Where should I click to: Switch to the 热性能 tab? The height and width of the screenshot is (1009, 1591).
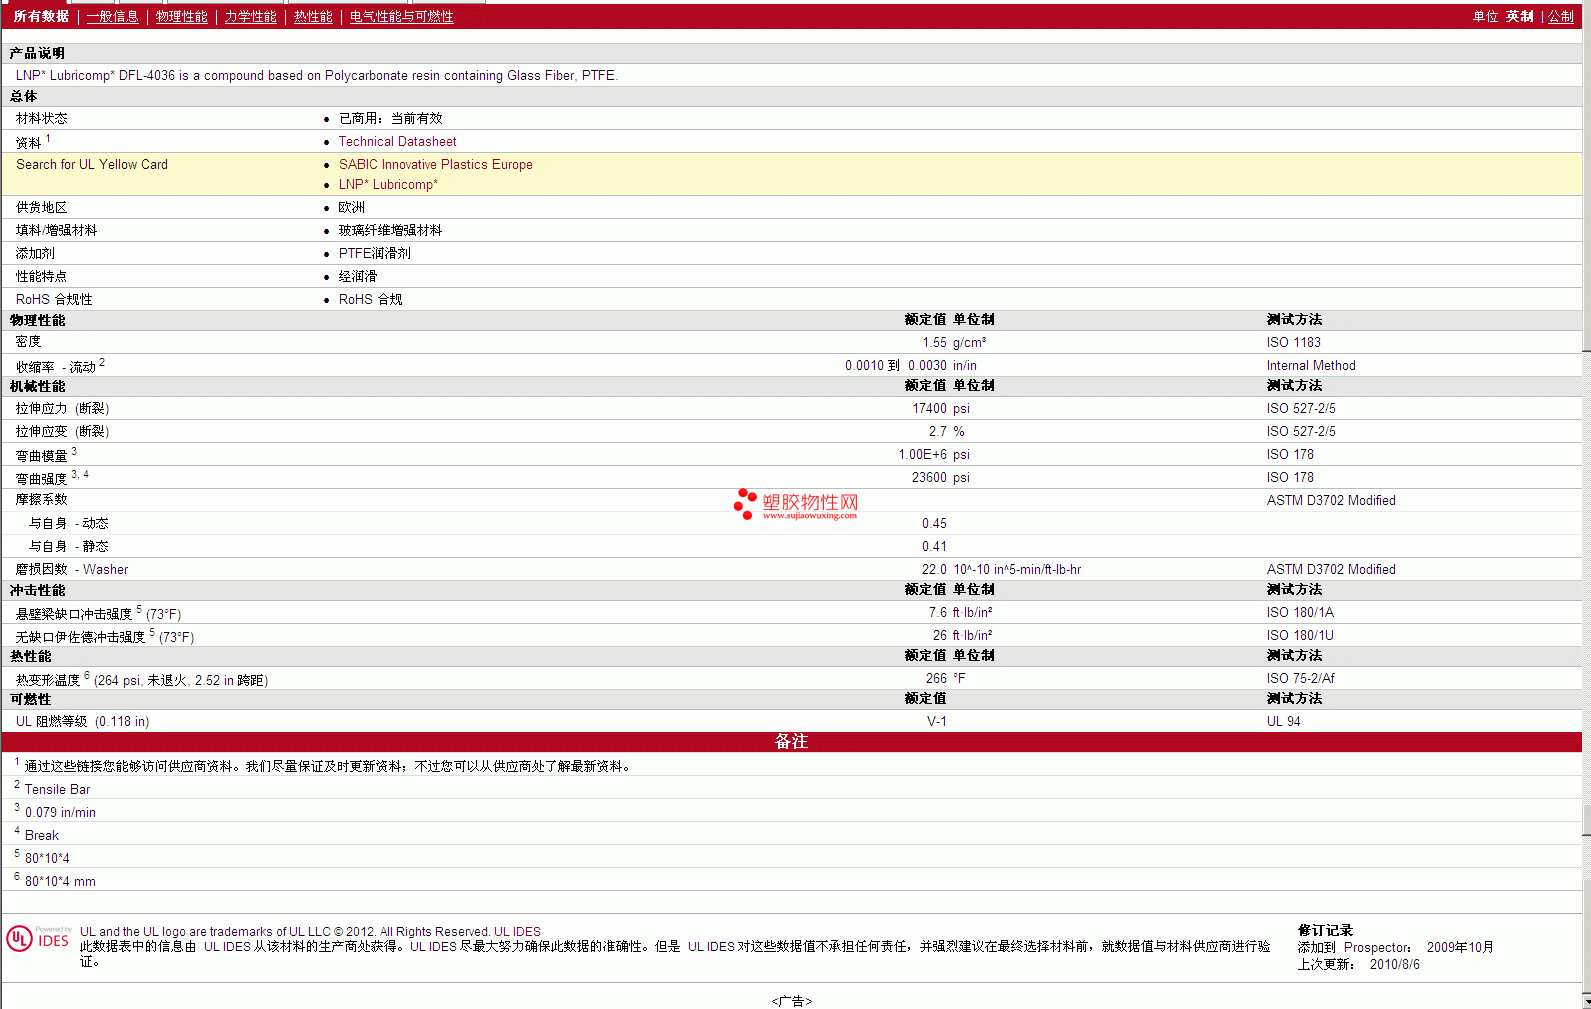313,17
